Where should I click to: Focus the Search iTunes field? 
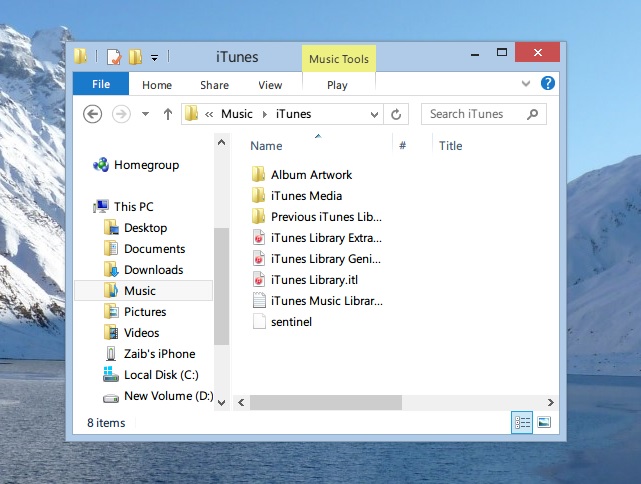(484, 114)
